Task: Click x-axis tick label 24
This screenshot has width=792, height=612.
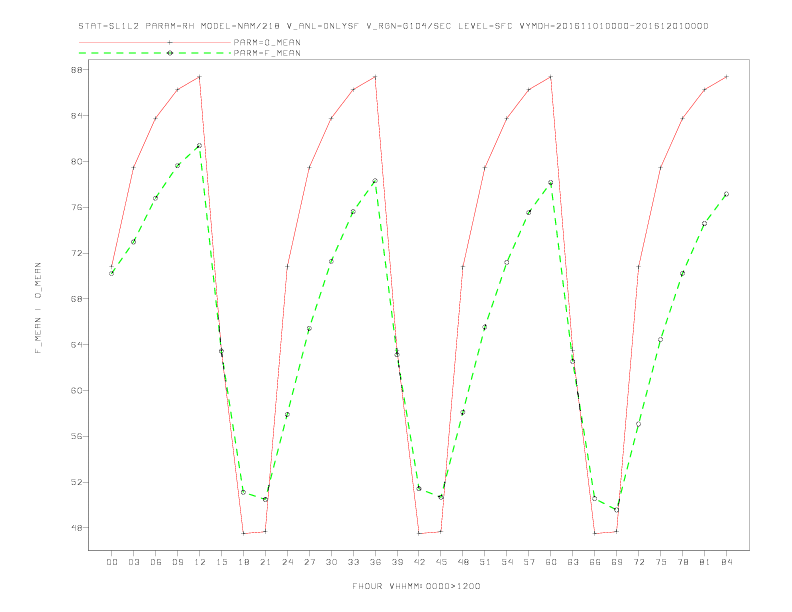Action: 287,562
